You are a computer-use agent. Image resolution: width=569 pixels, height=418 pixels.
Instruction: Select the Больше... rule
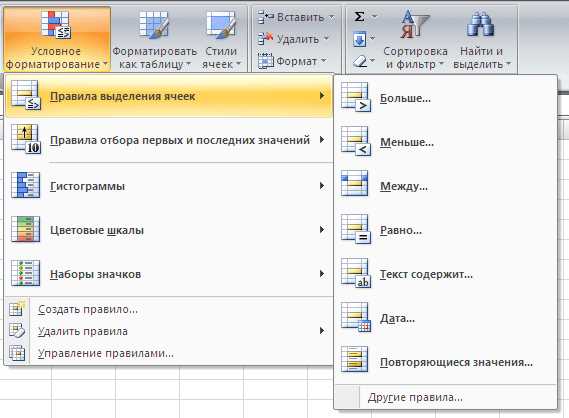[x=446, y=98]
